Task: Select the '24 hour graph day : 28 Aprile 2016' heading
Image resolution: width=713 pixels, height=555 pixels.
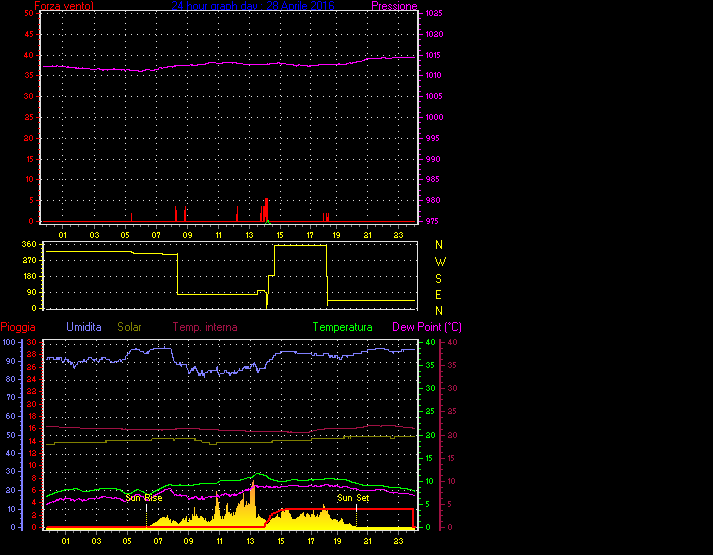Action: click(253, 6)
